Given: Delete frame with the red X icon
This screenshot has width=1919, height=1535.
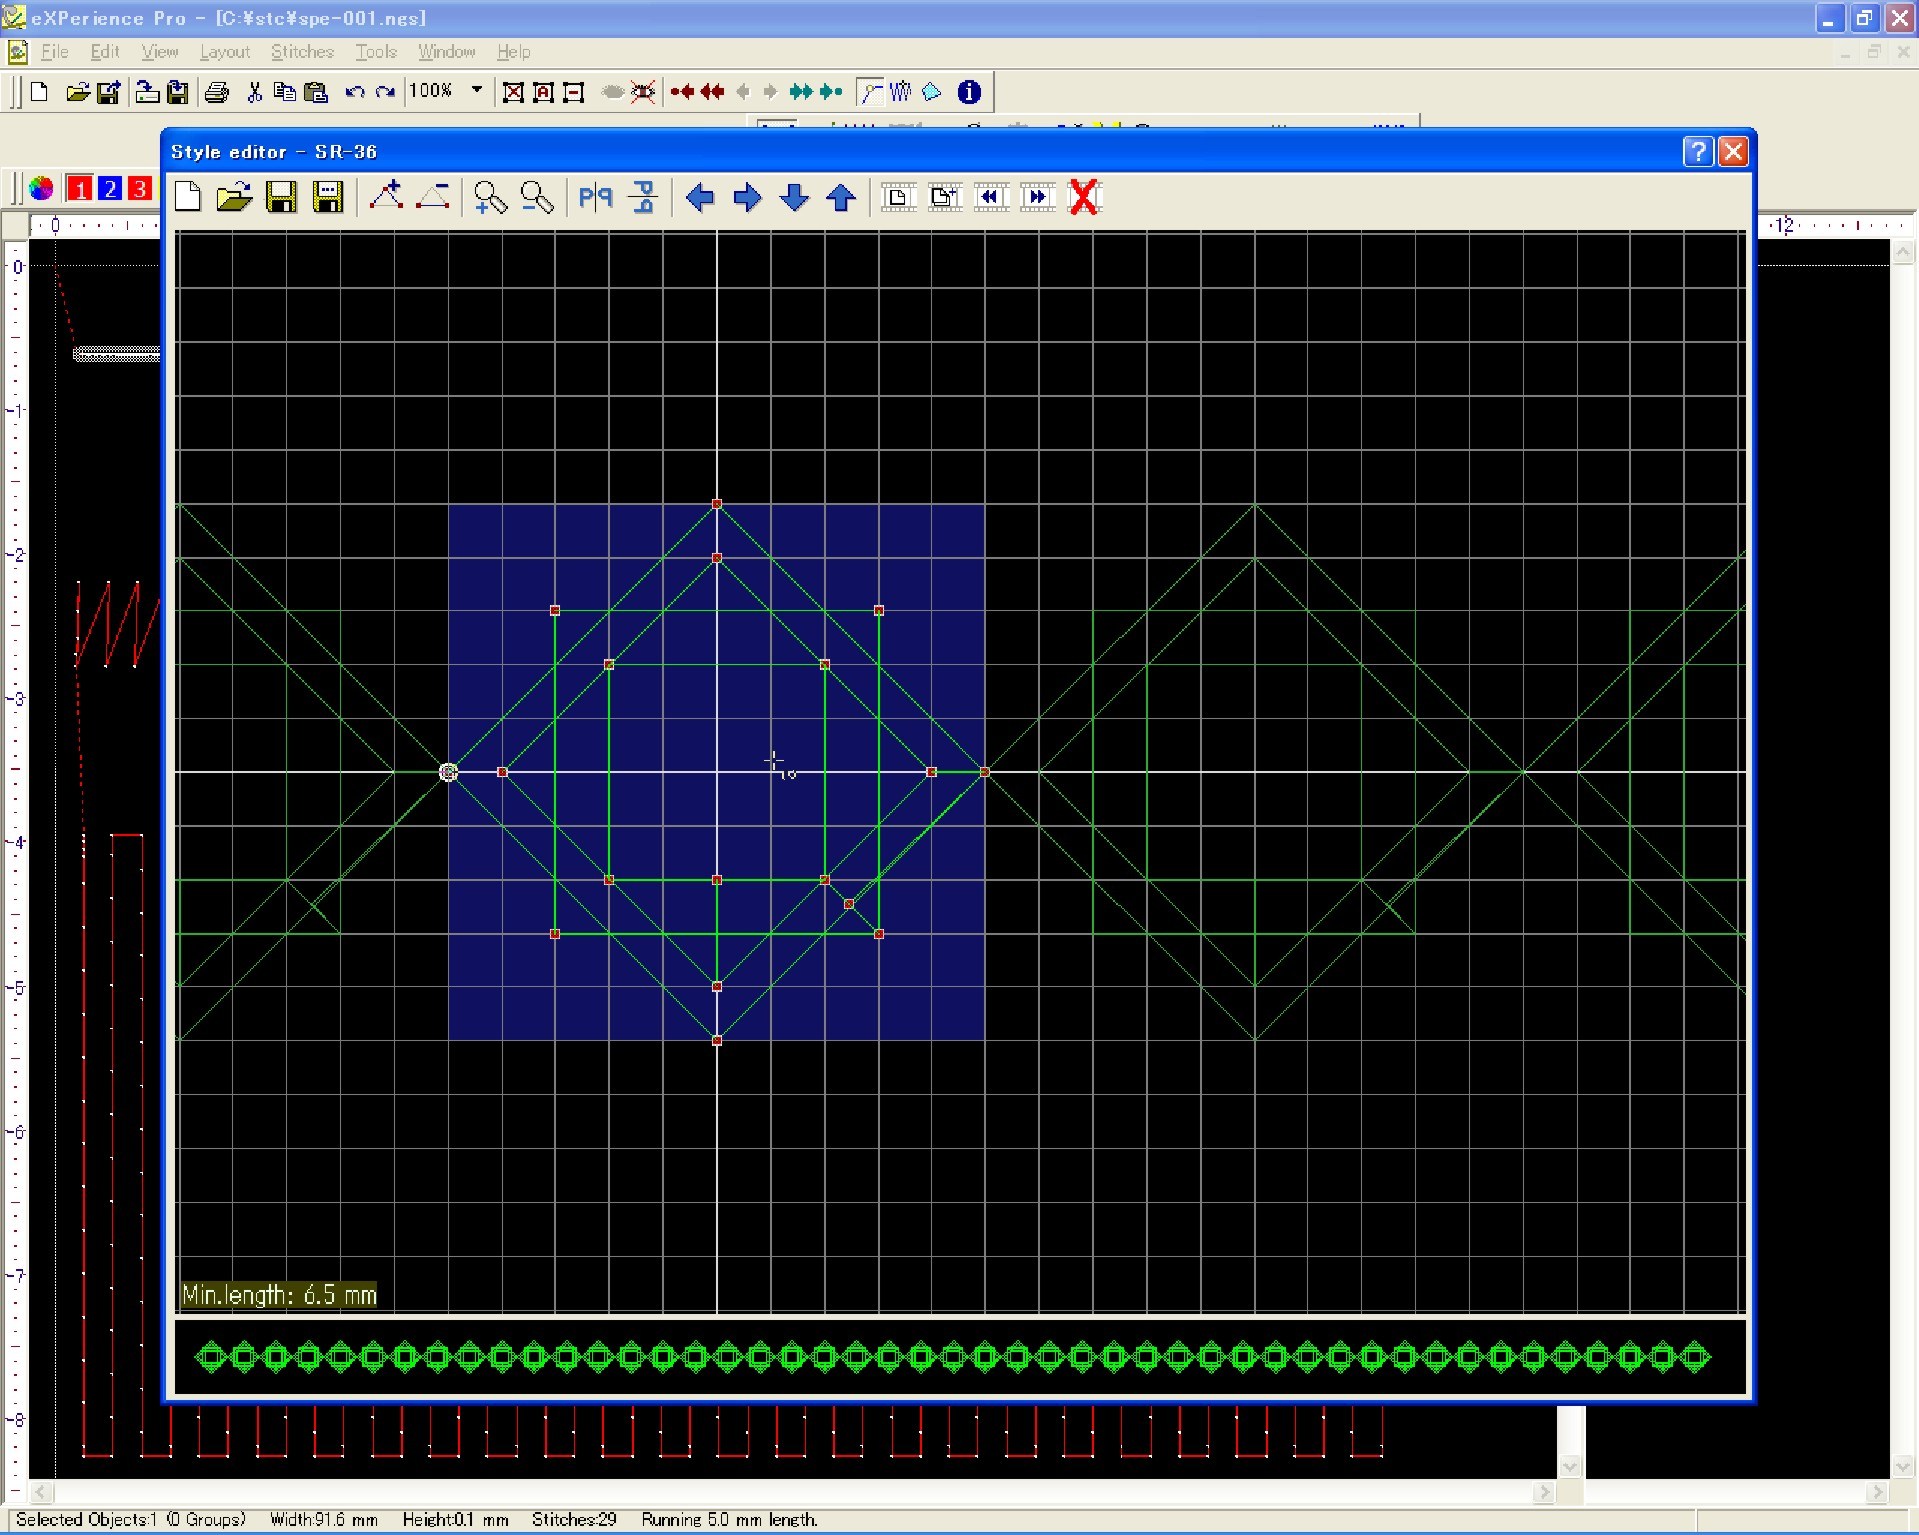Looking at the screenshot, I should (x=1084, y=197).
